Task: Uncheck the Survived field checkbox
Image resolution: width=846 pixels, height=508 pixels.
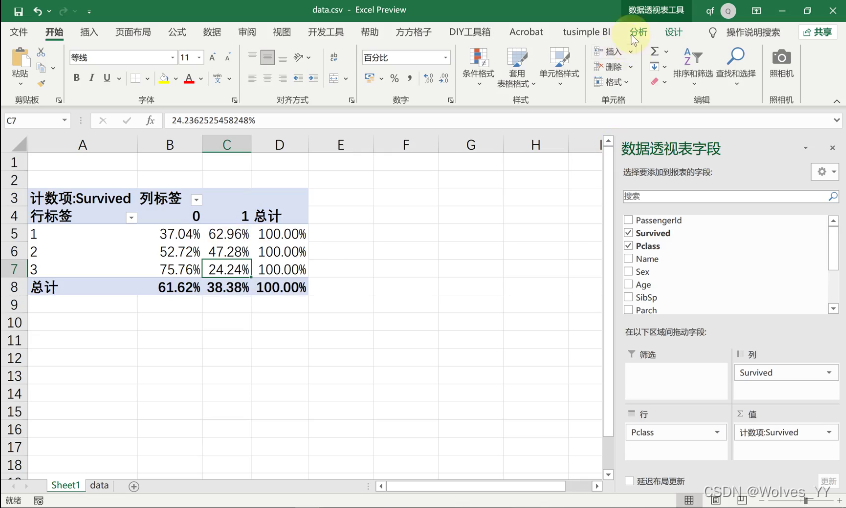Action: pos(628,233)
